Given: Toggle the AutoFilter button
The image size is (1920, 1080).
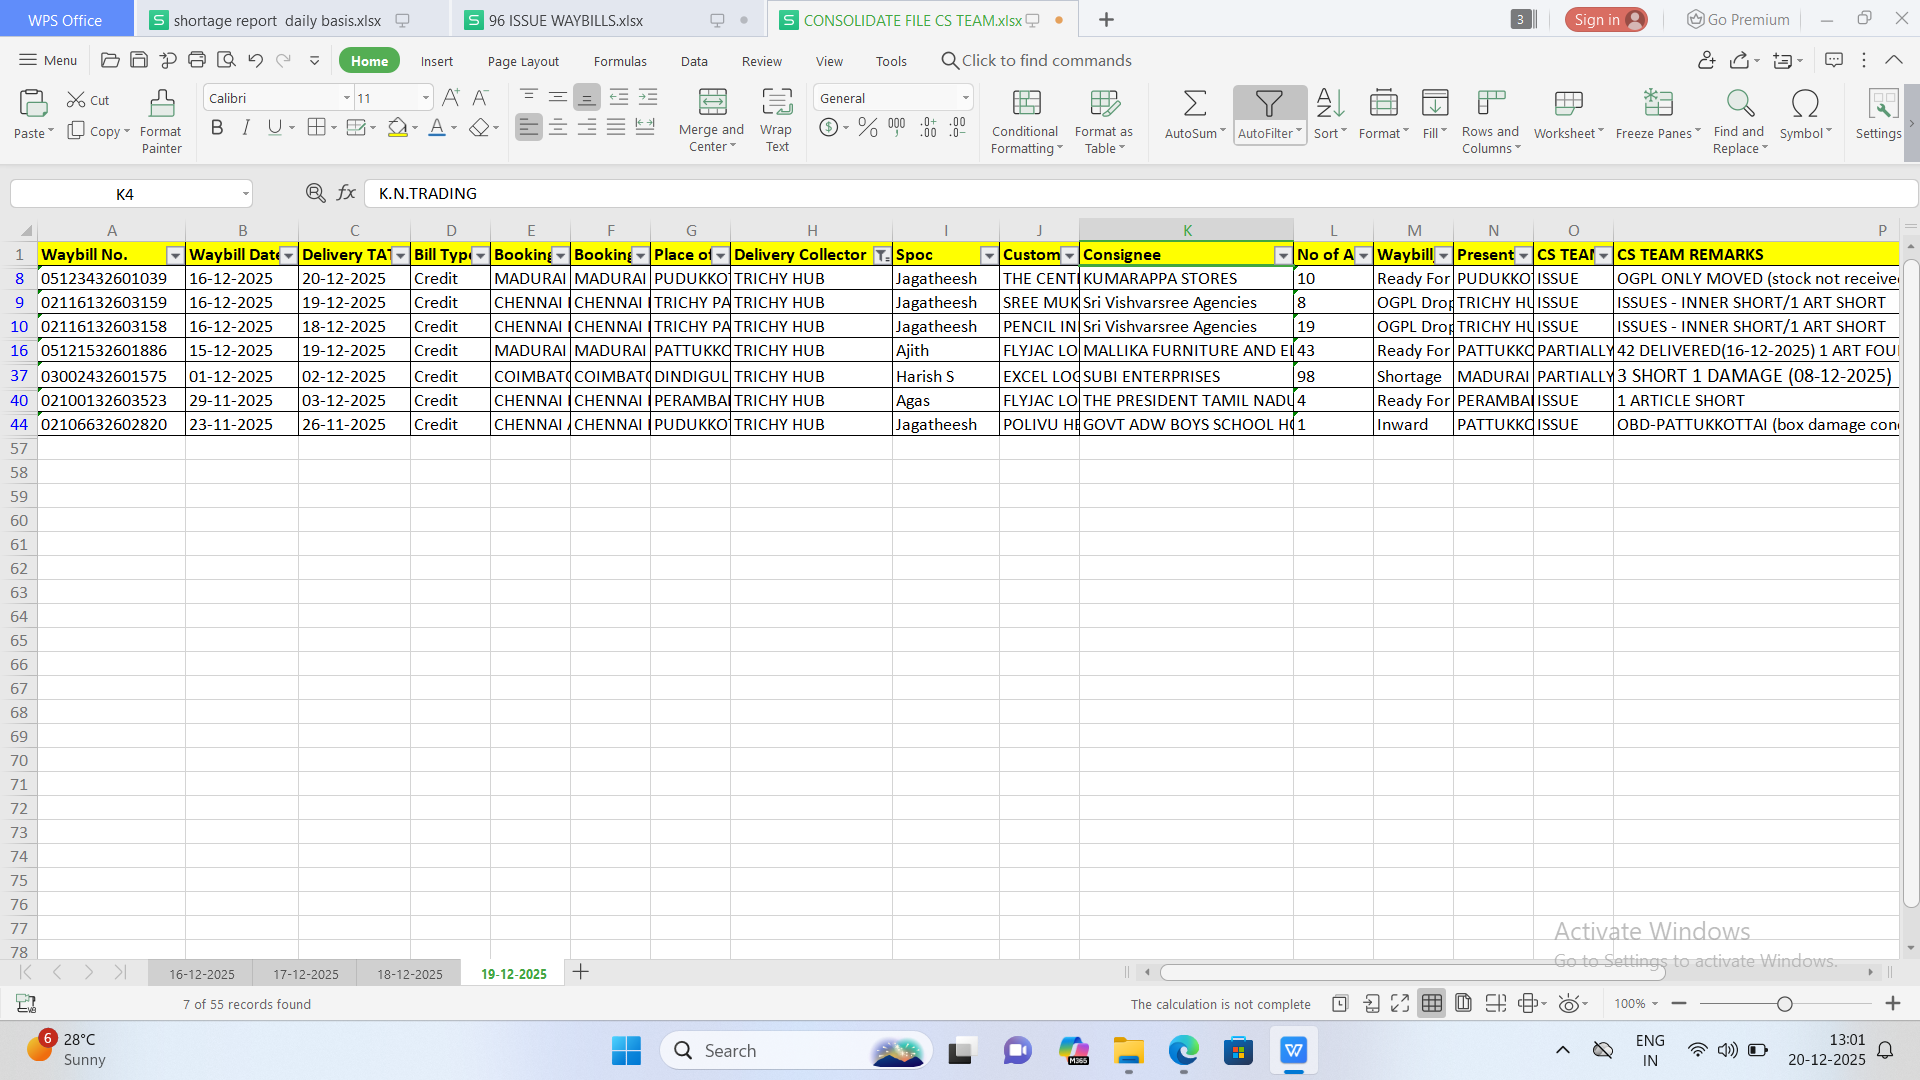Looking at the screenshot, I should [1268, 104].
